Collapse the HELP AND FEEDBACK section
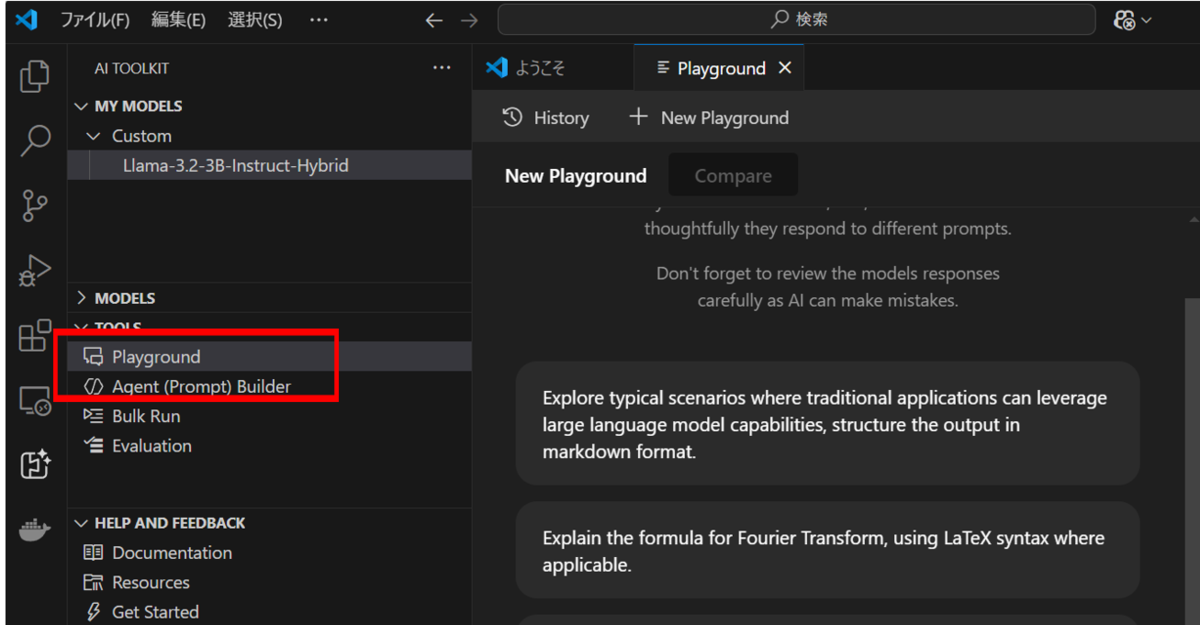Screen dimensions: 1200x625 (82, 523)
